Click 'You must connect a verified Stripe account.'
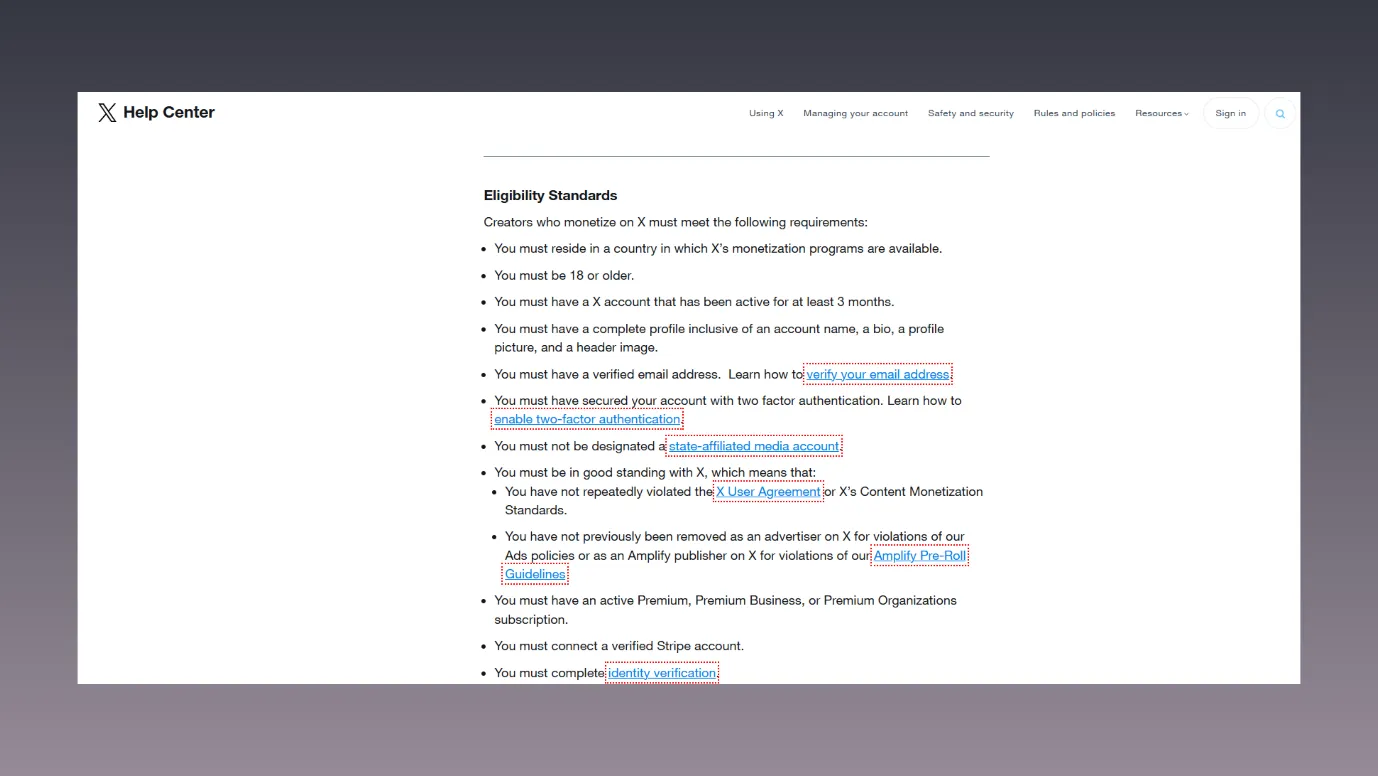This screenshot has width=1378, height=776. 619,647
